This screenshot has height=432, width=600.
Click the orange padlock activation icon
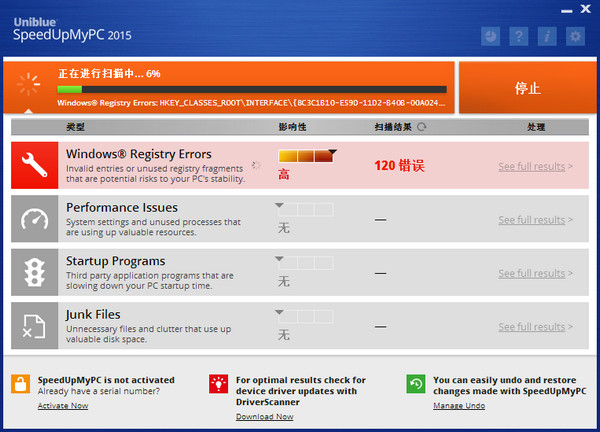[21, 384]
